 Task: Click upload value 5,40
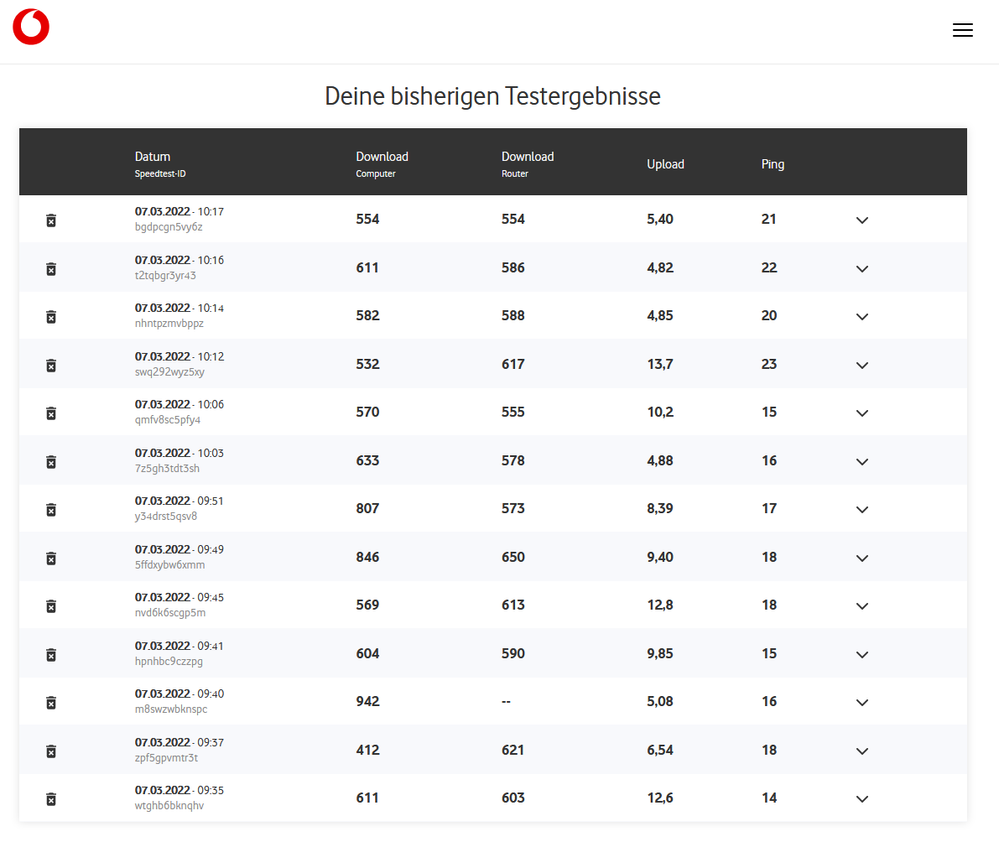660,219
